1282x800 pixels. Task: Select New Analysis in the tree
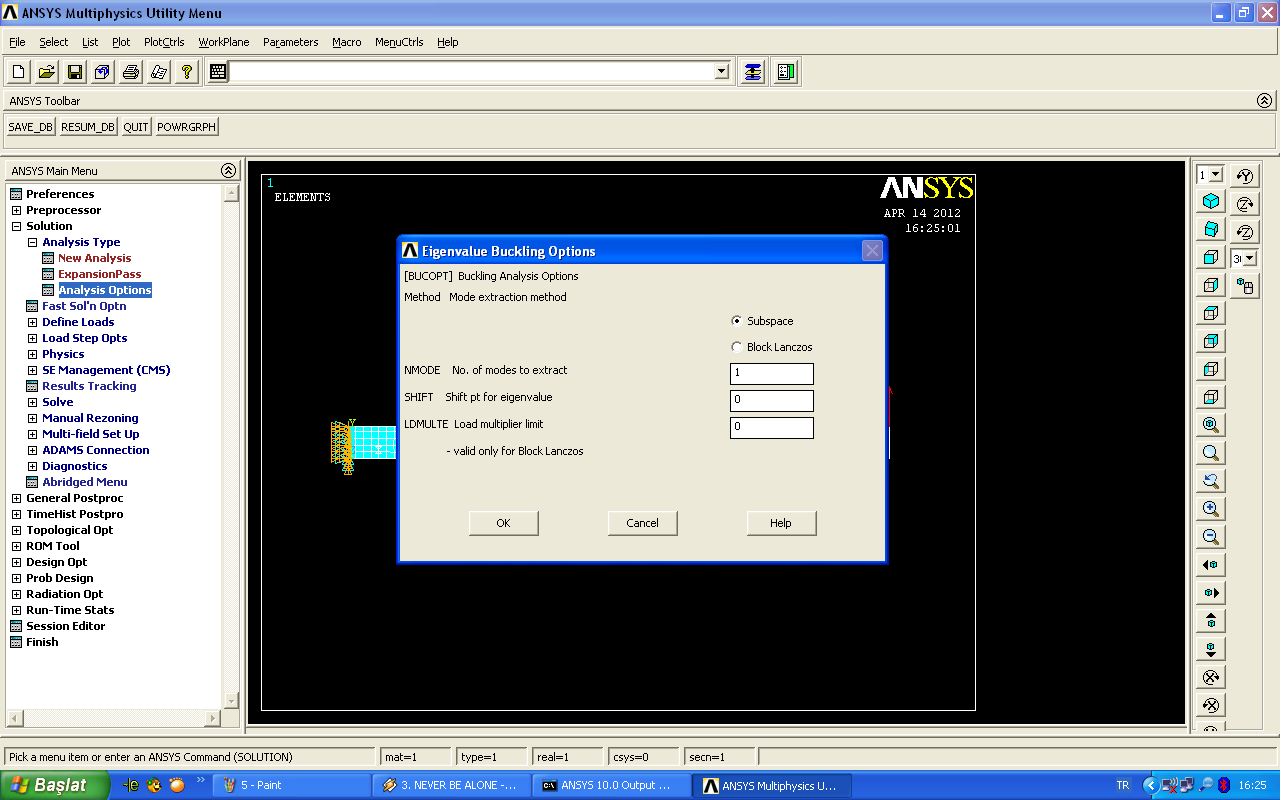click(94, 258)
